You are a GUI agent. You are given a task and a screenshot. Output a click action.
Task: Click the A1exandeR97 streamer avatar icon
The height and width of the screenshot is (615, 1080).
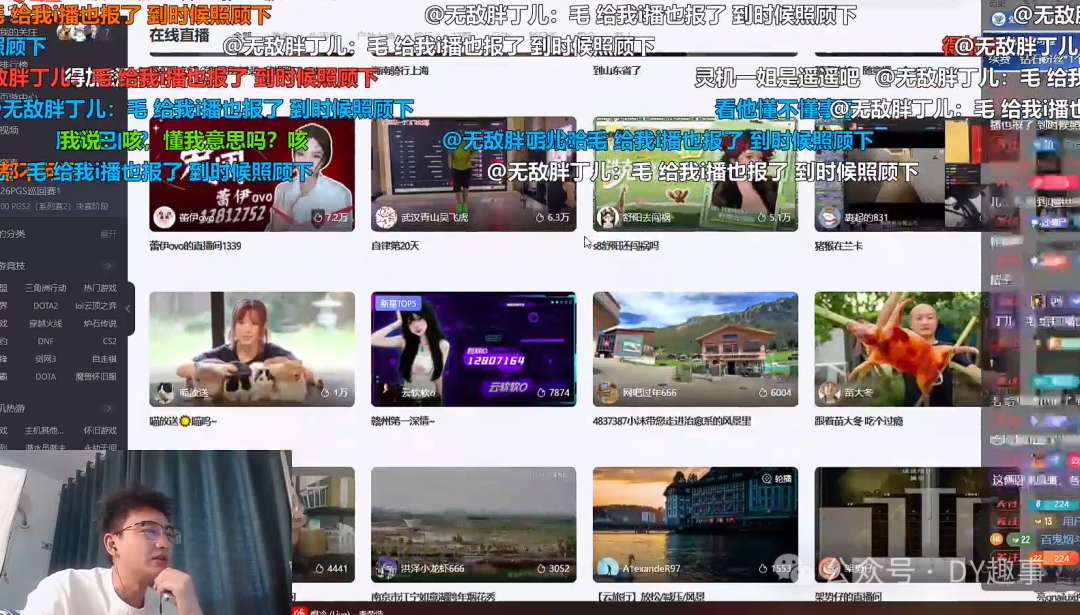pos(608,568)
